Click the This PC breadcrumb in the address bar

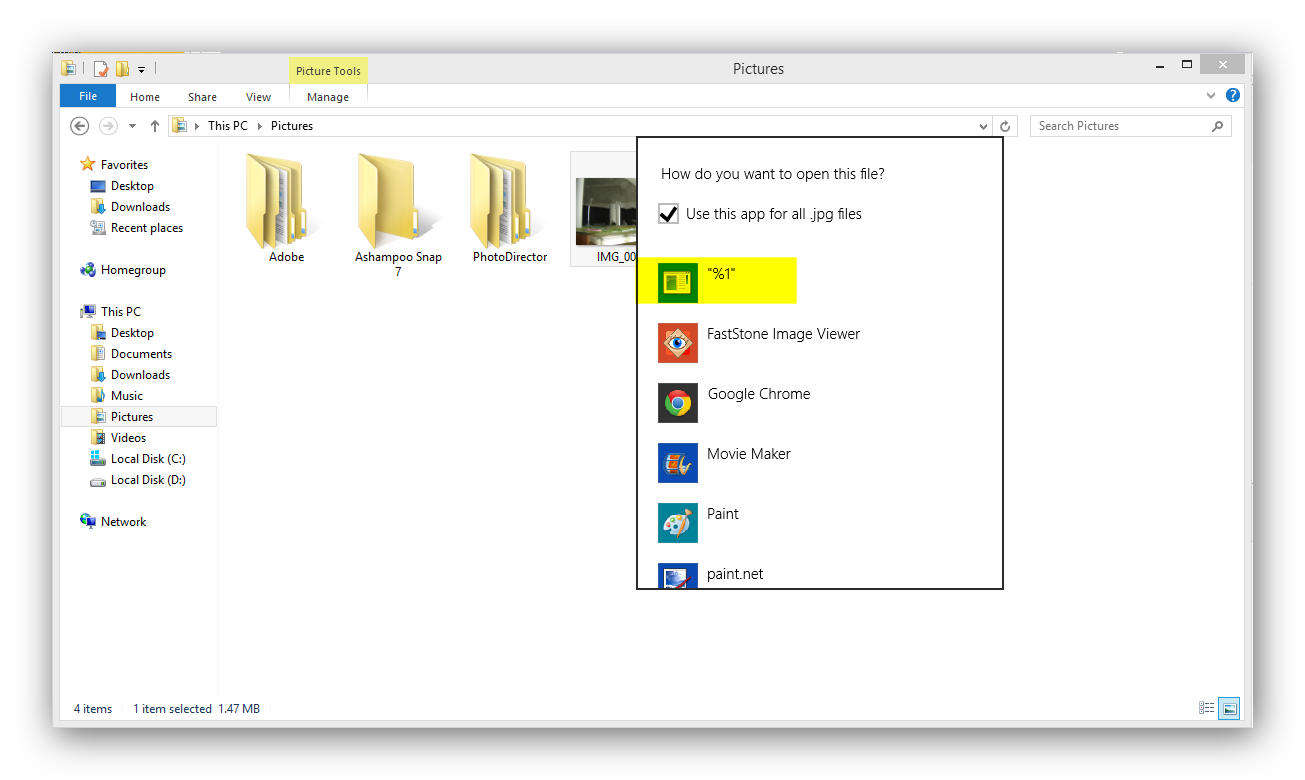point(228,126)
